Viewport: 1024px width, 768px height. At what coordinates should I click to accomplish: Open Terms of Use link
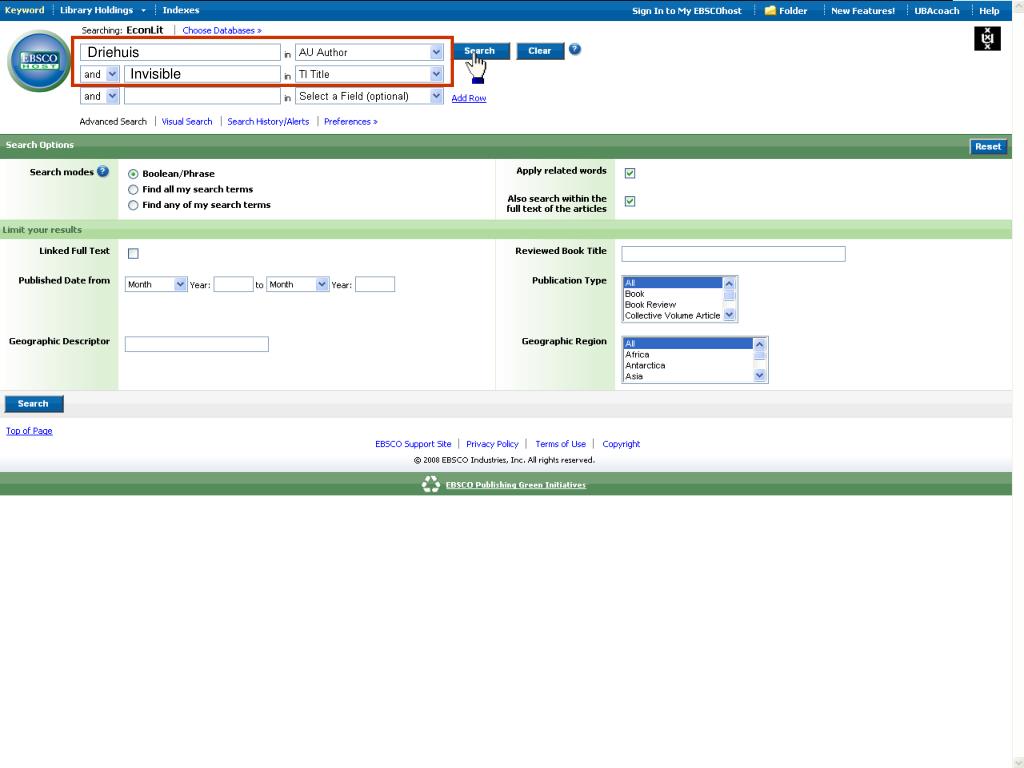(560, 444)
